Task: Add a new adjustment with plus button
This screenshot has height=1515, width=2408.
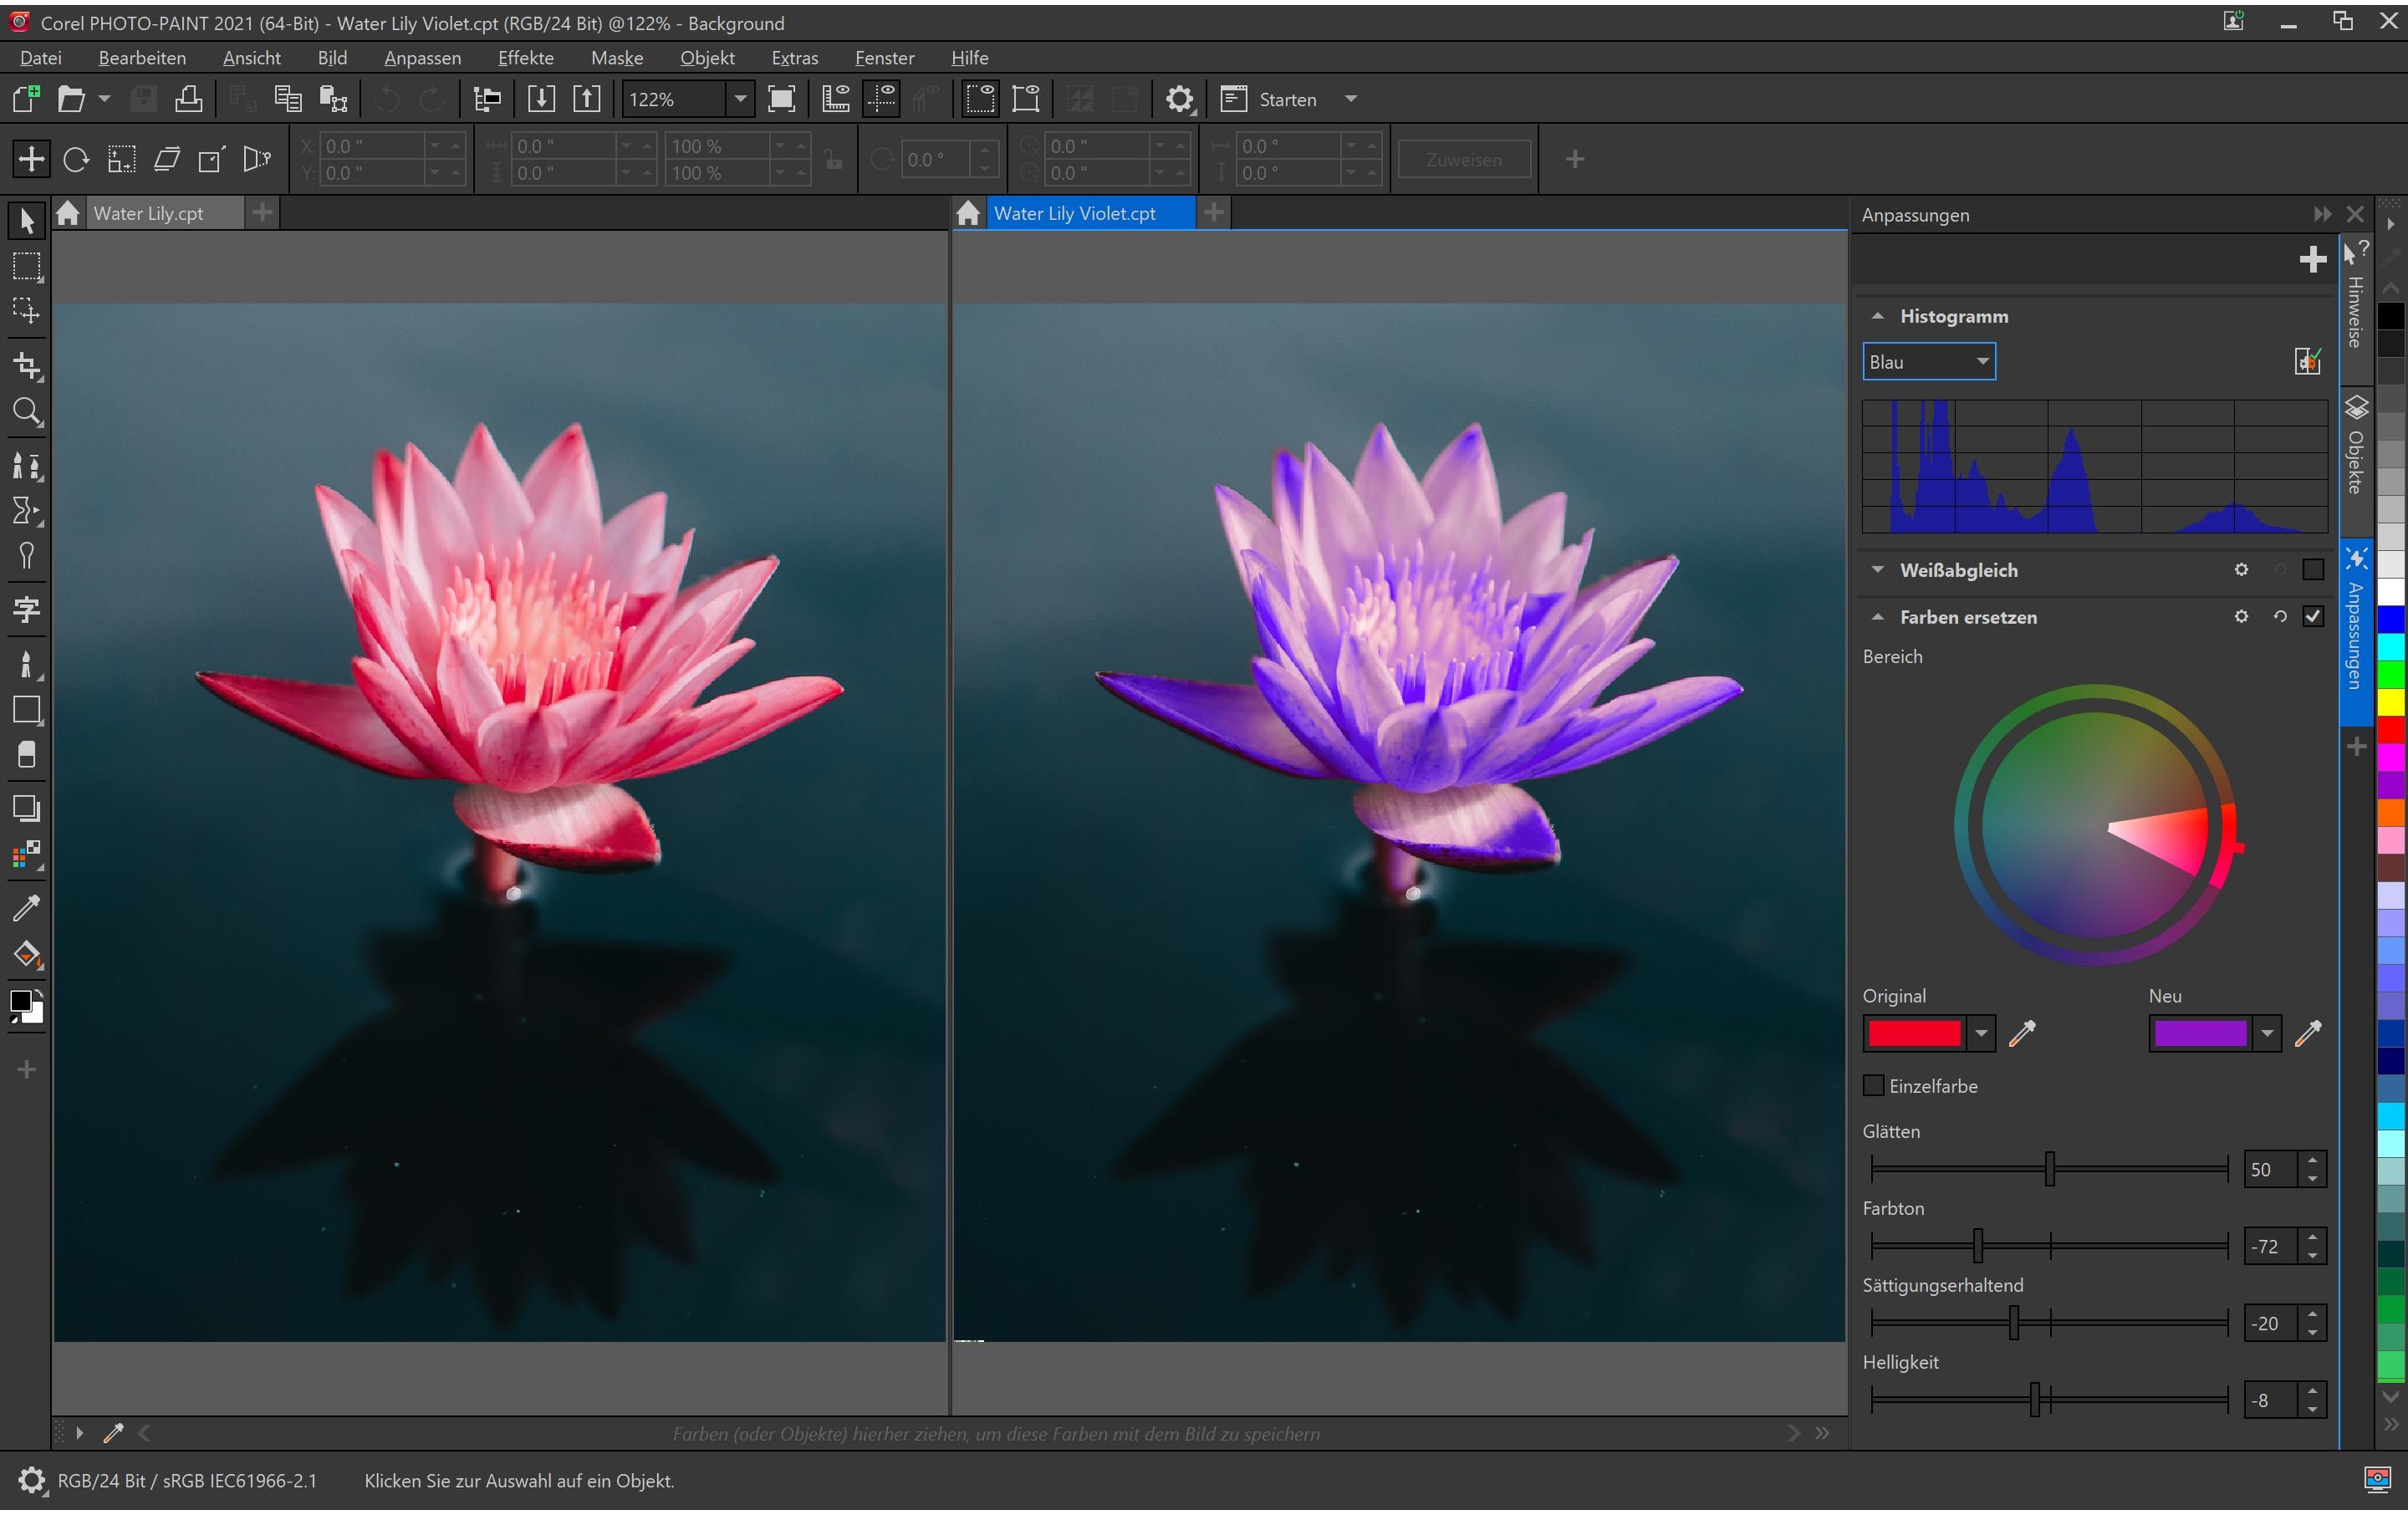Action: point(2312,259)
